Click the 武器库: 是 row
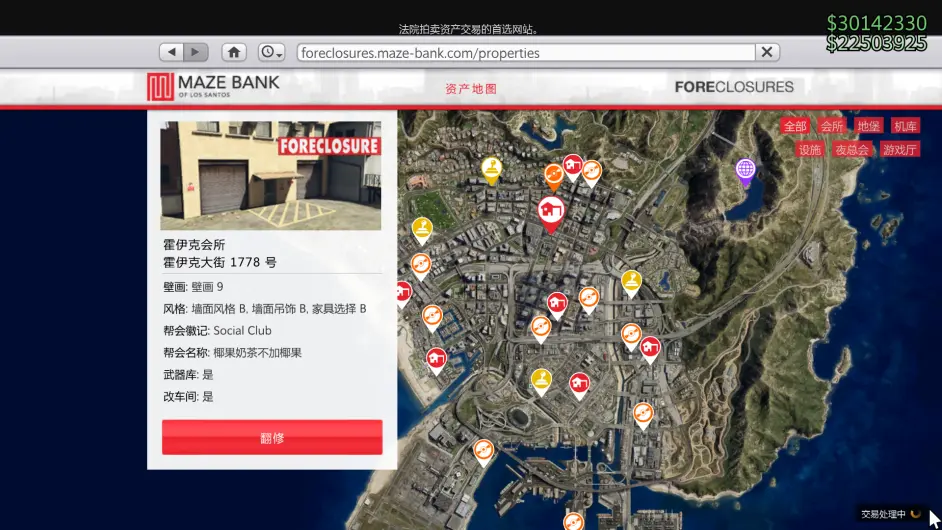The width and height of the screenshot is (942, 530). pyautogui.click(x=188, y=375)
